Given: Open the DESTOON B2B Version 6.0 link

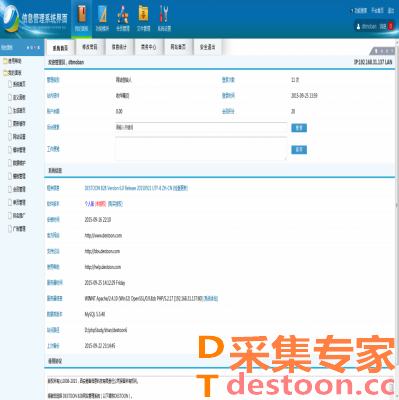Looking at the screenshot, I should pos(128,188).
